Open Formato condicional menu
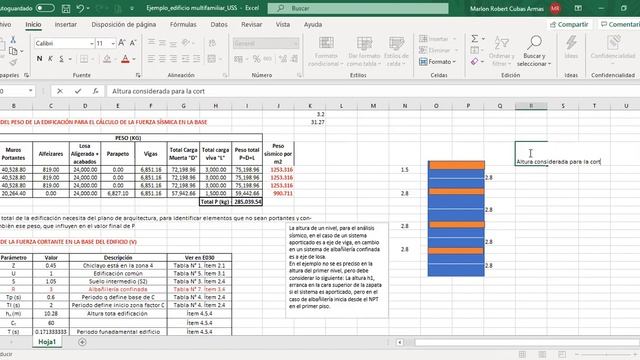The image size is (640, 360). coord(326,51)
